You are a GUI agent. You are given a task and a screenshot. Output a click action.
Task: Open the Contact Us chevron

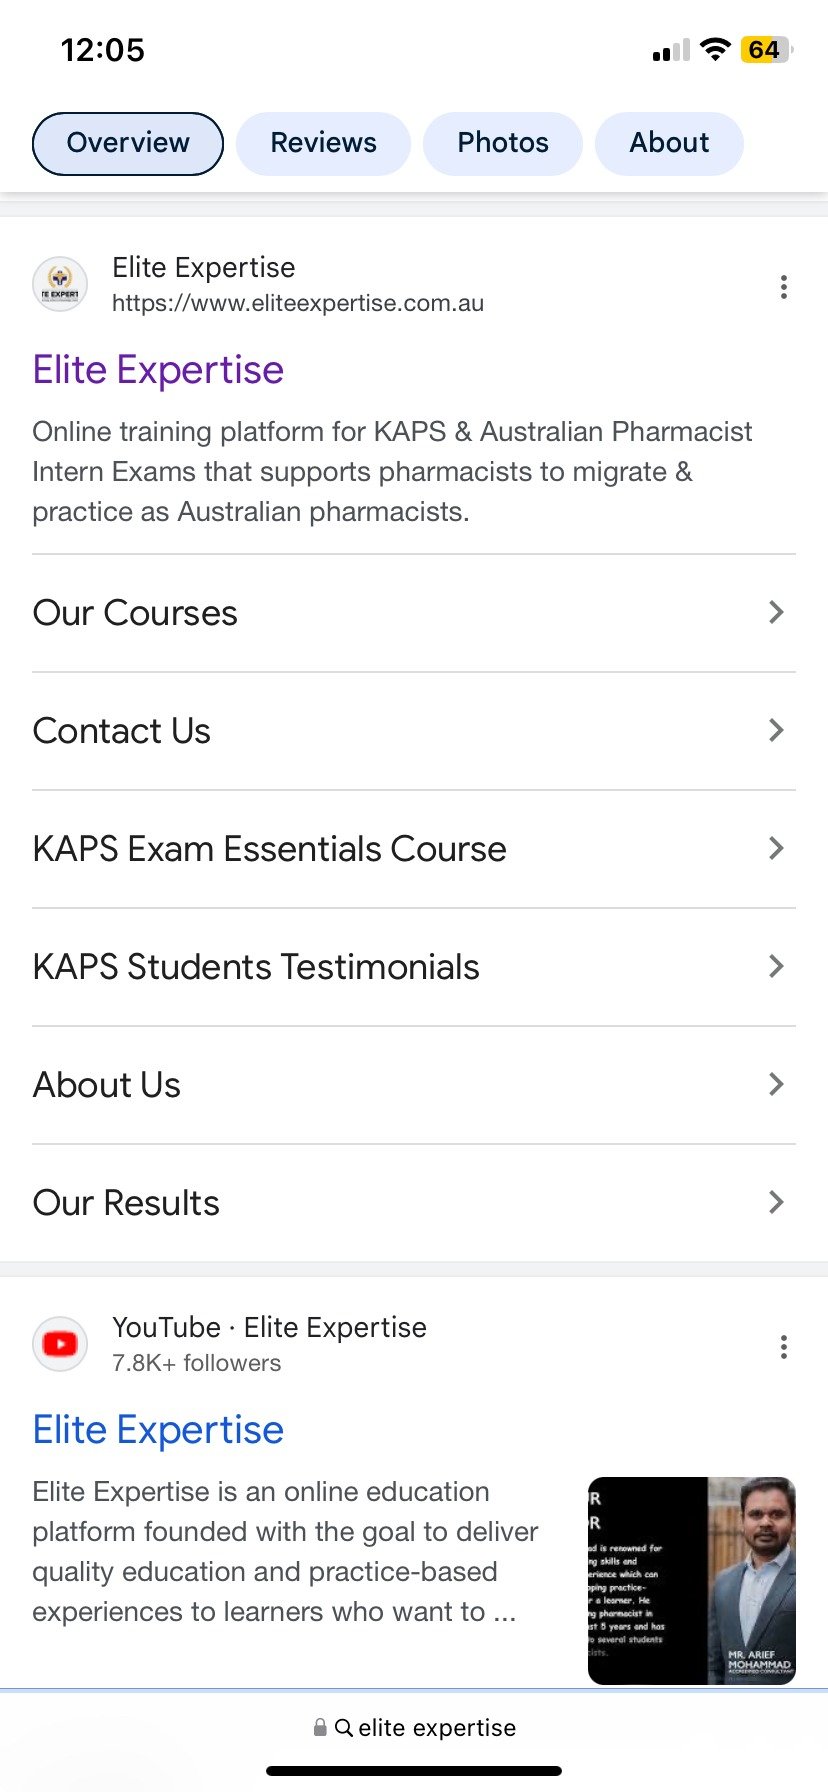[x=776, y=730]
